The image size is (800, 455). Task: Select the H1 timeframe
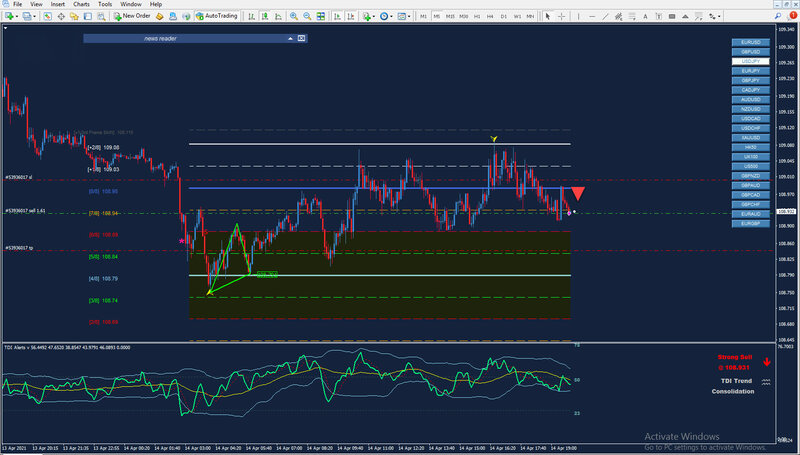pyautogui.click(x=477, y=16)
